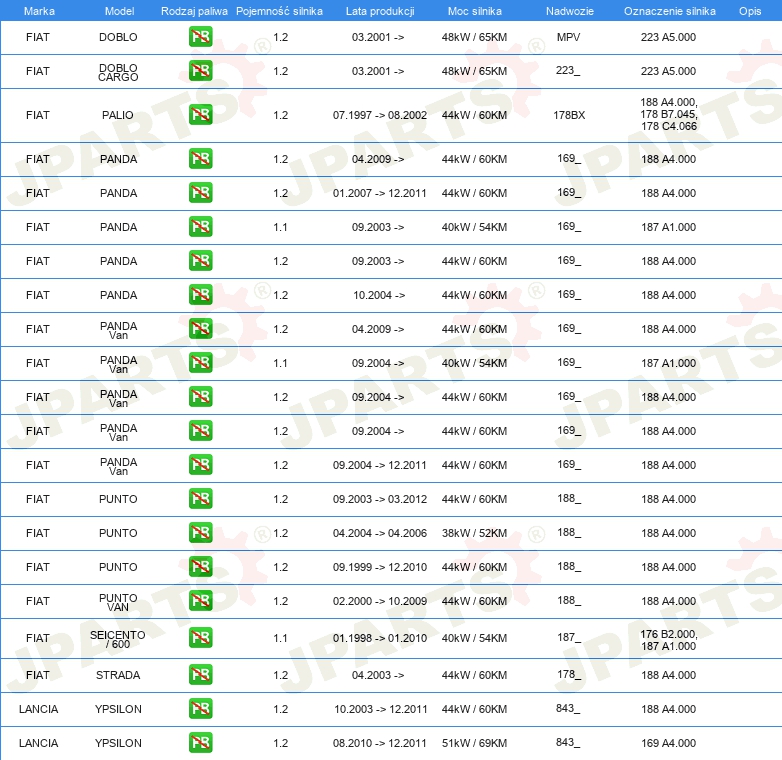Image resolution: width=782 pixels, height=760 pixels.
Task: Select the 187 A1.000 engine code in PANDA Van row
Action: (x=669, y=363)
